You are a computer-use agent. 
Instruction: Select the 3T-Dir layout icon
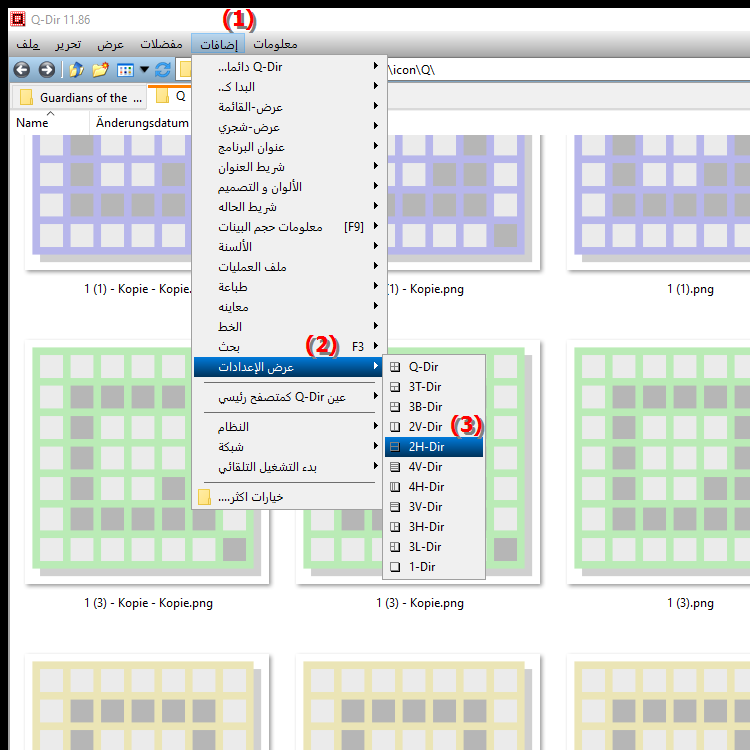coord(395,387)
